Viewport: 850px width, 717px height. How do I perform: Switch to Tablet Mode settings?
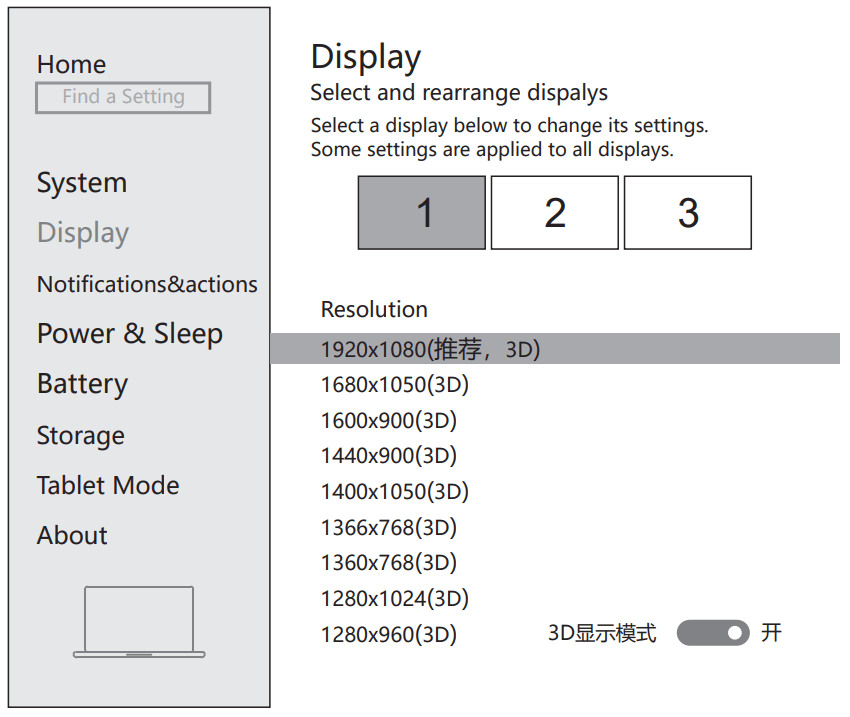pos(108,486)
